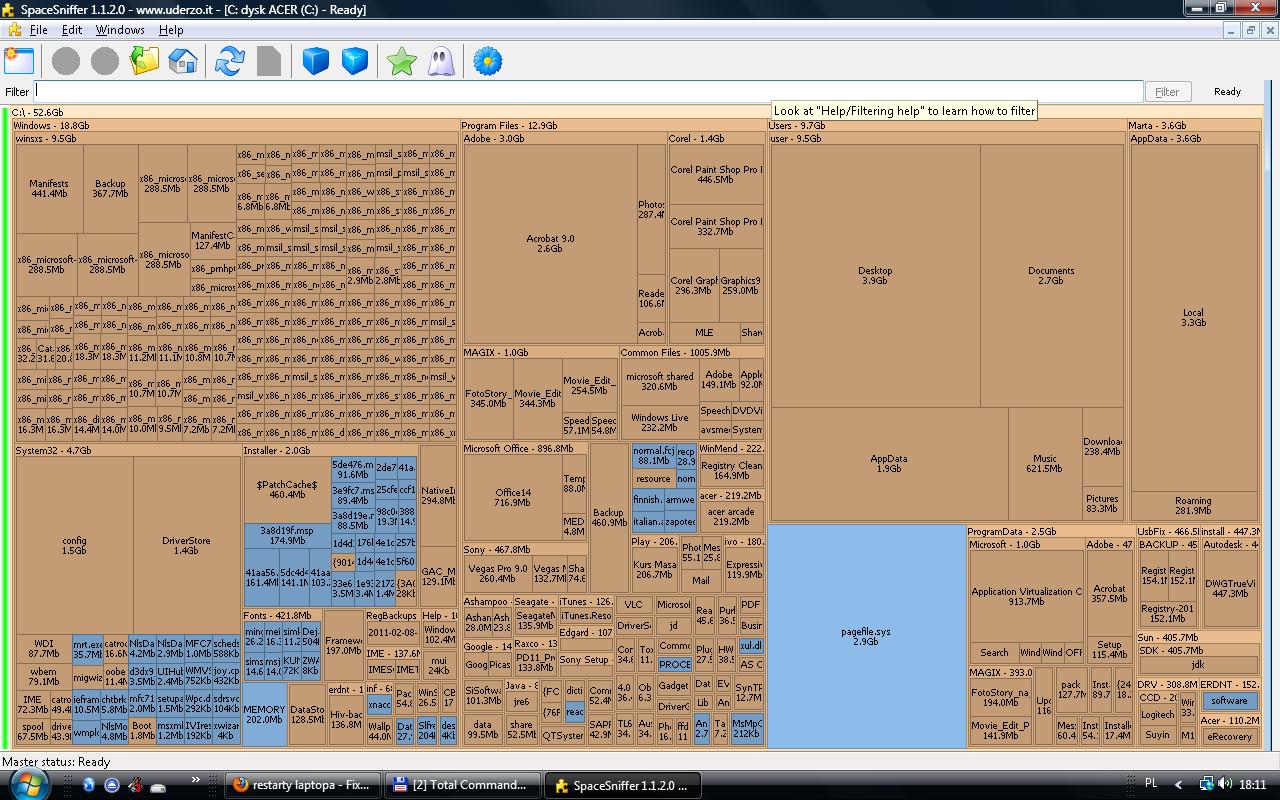
Task: Select the DriverStore 1.4Gb block
Action: [x=186, y=545]
